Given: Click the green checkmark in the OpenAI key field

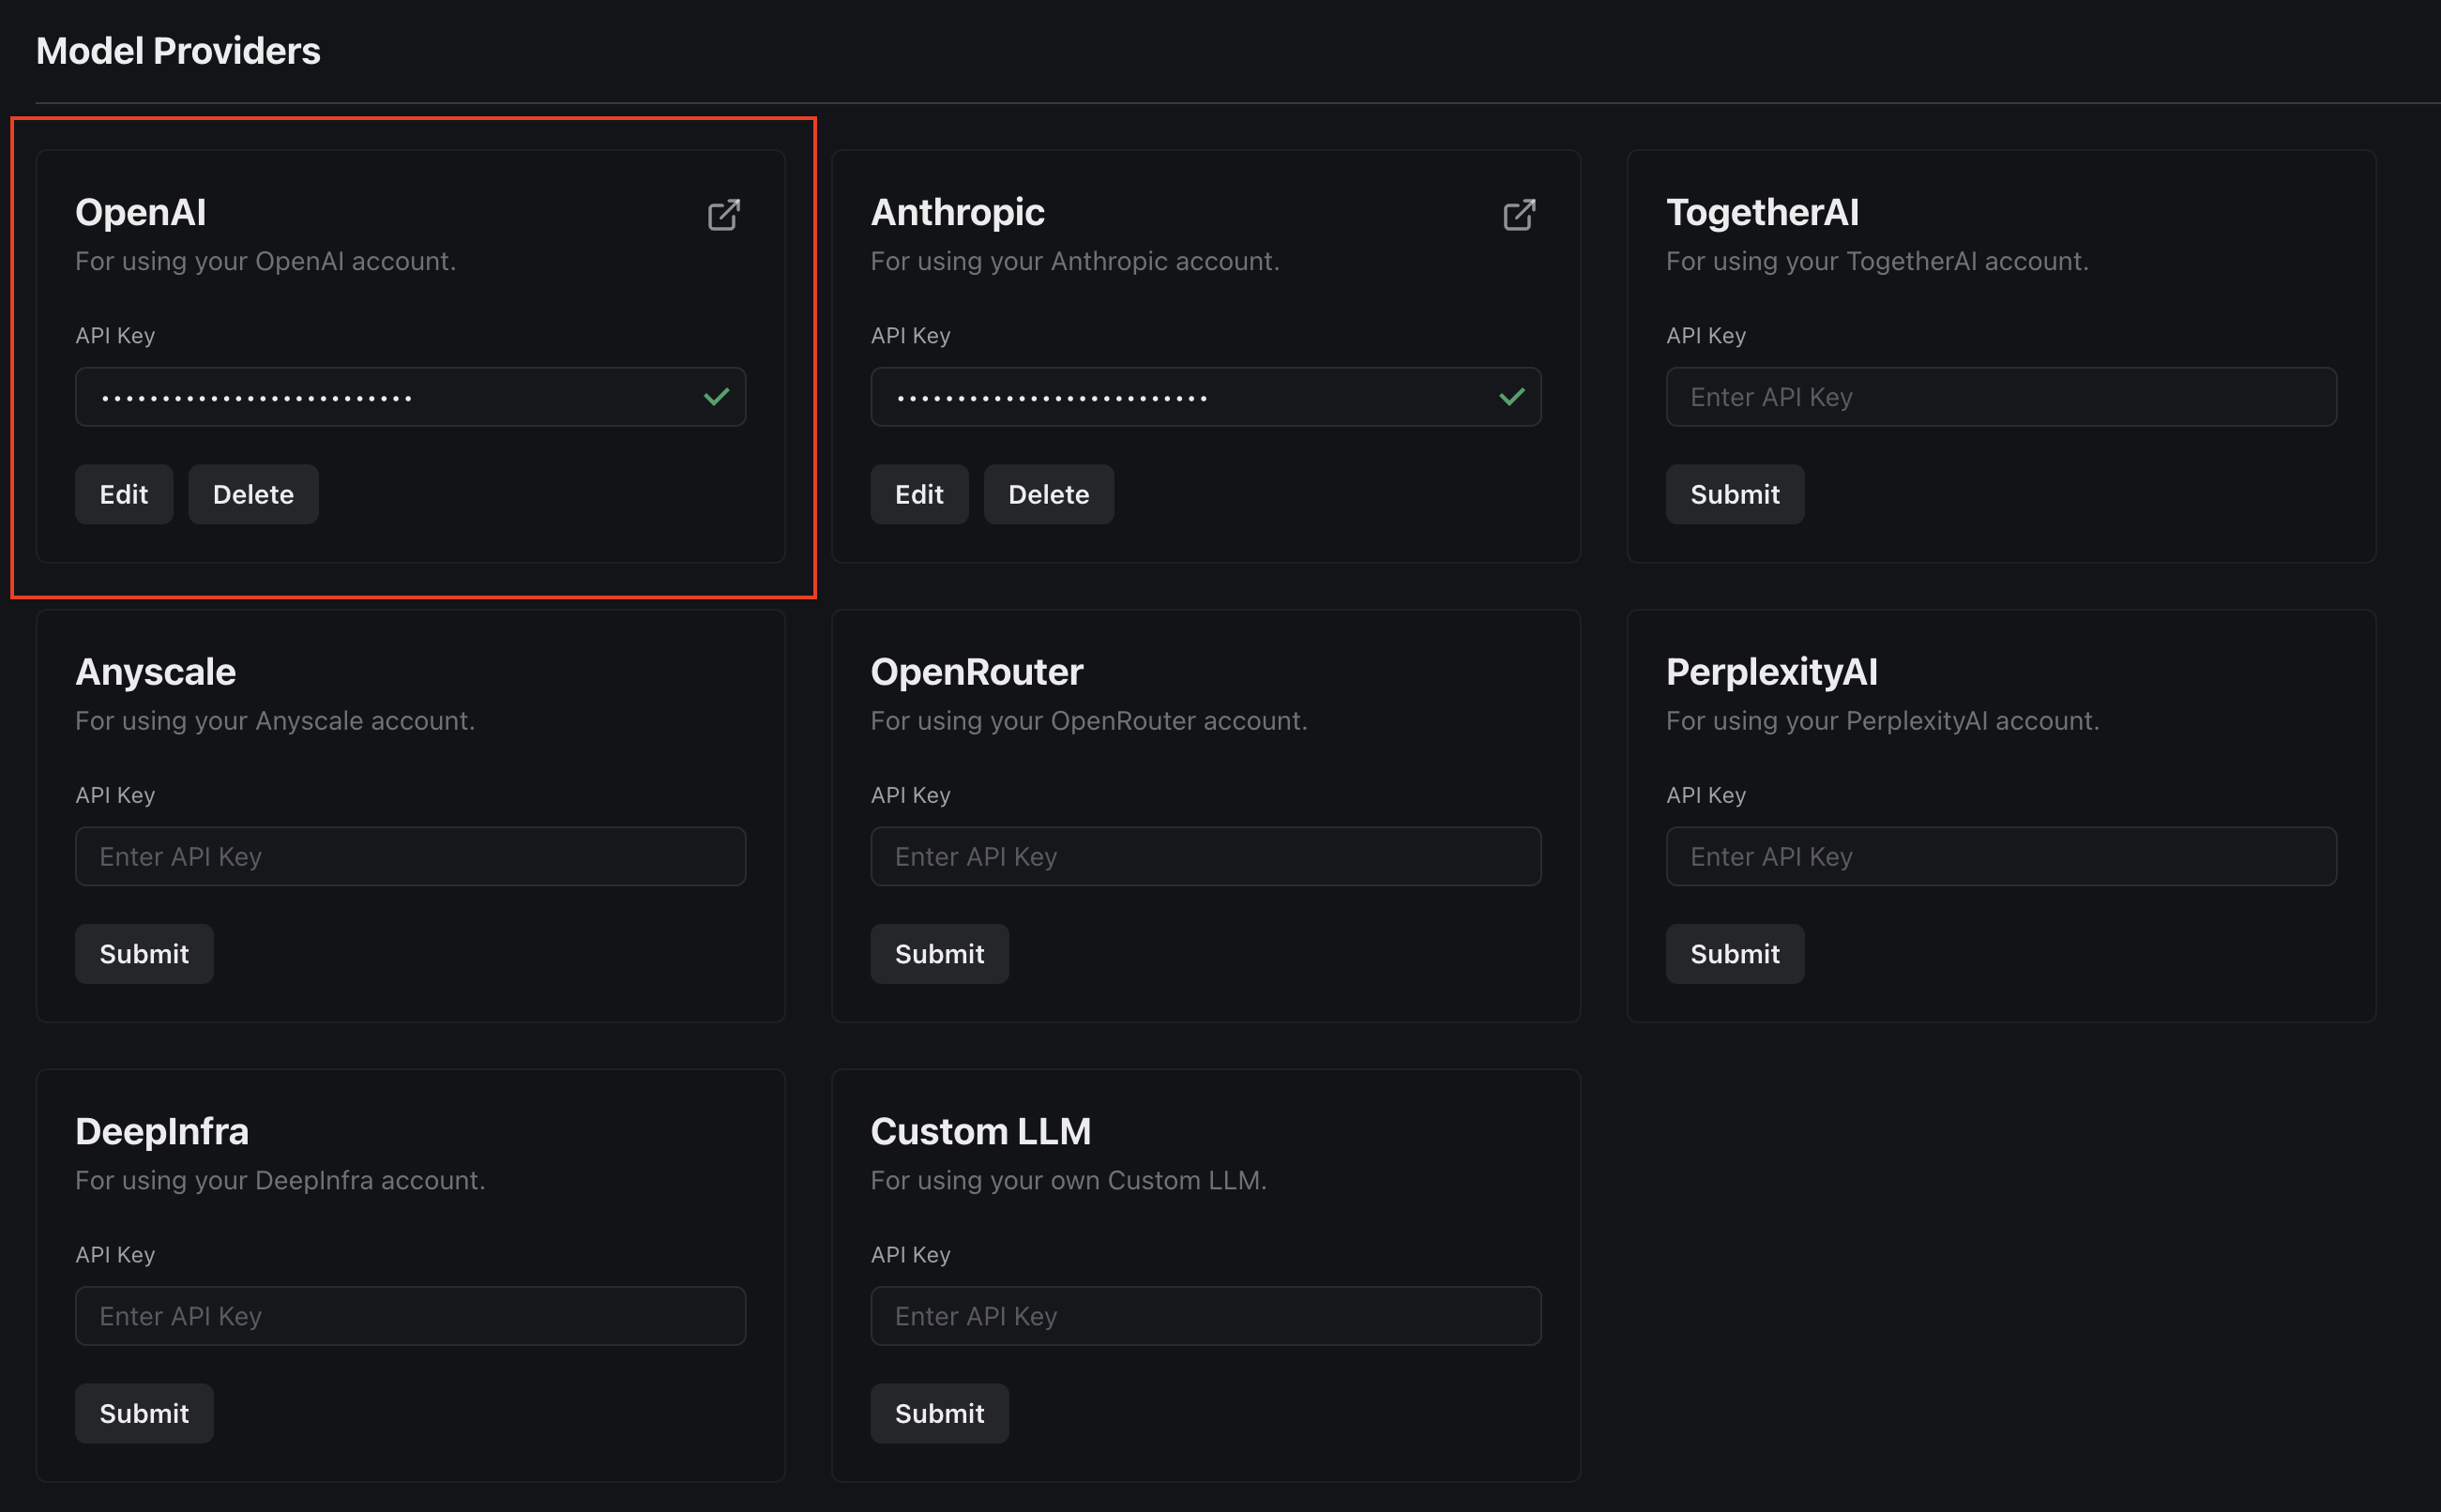Looking at the screenshot, I should pyautogui.click(x=716, y=397).
